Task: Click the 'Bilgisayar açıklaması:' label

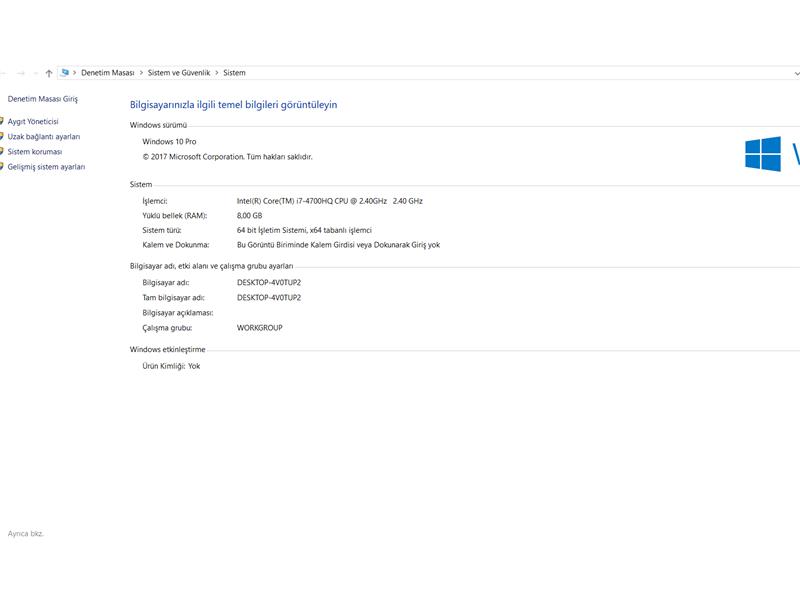Action: [x=178, y=313]
